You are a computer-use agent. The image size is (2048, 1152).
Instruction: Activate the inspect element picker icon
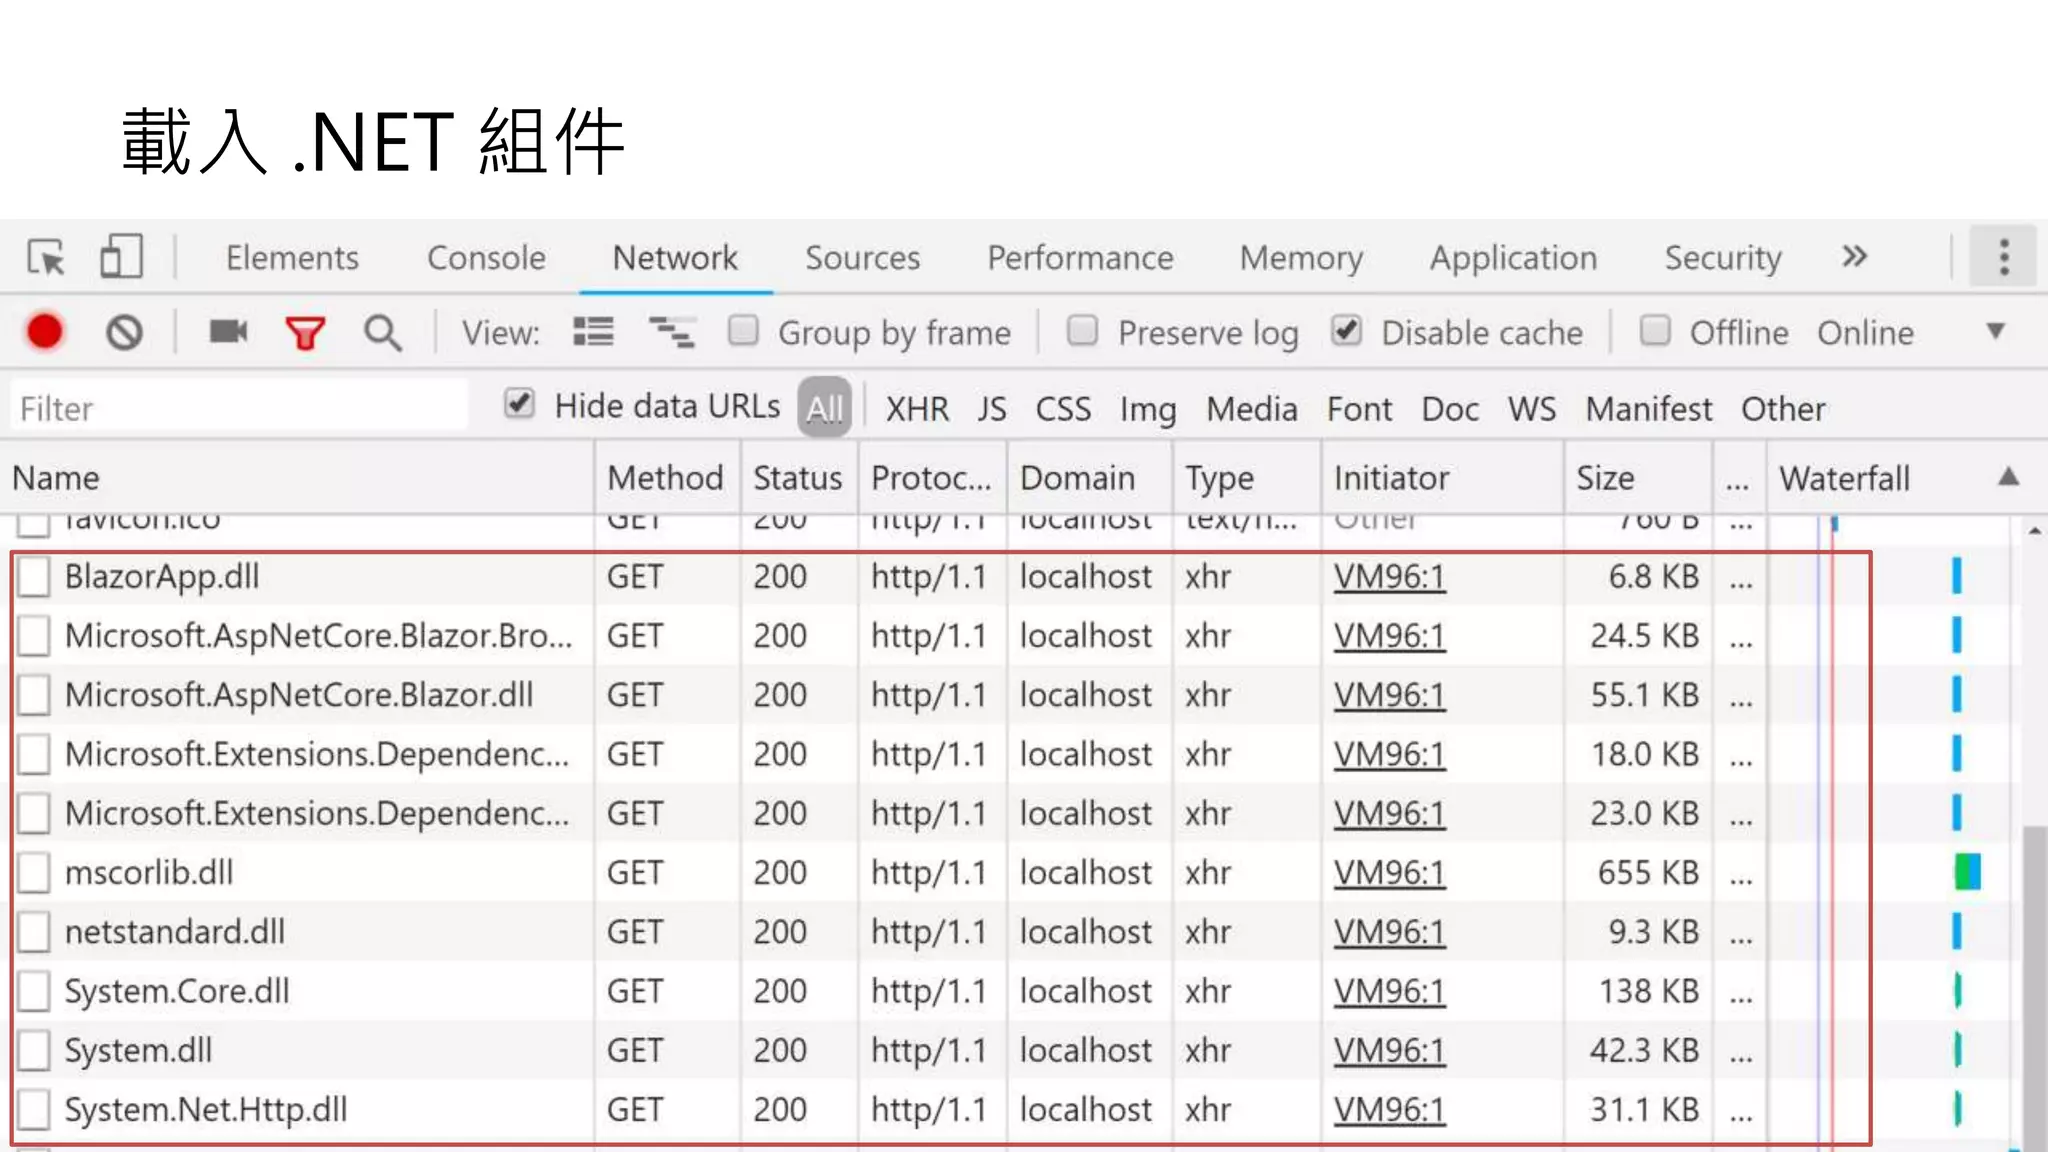pyautogui.click(x=46, y=258)
